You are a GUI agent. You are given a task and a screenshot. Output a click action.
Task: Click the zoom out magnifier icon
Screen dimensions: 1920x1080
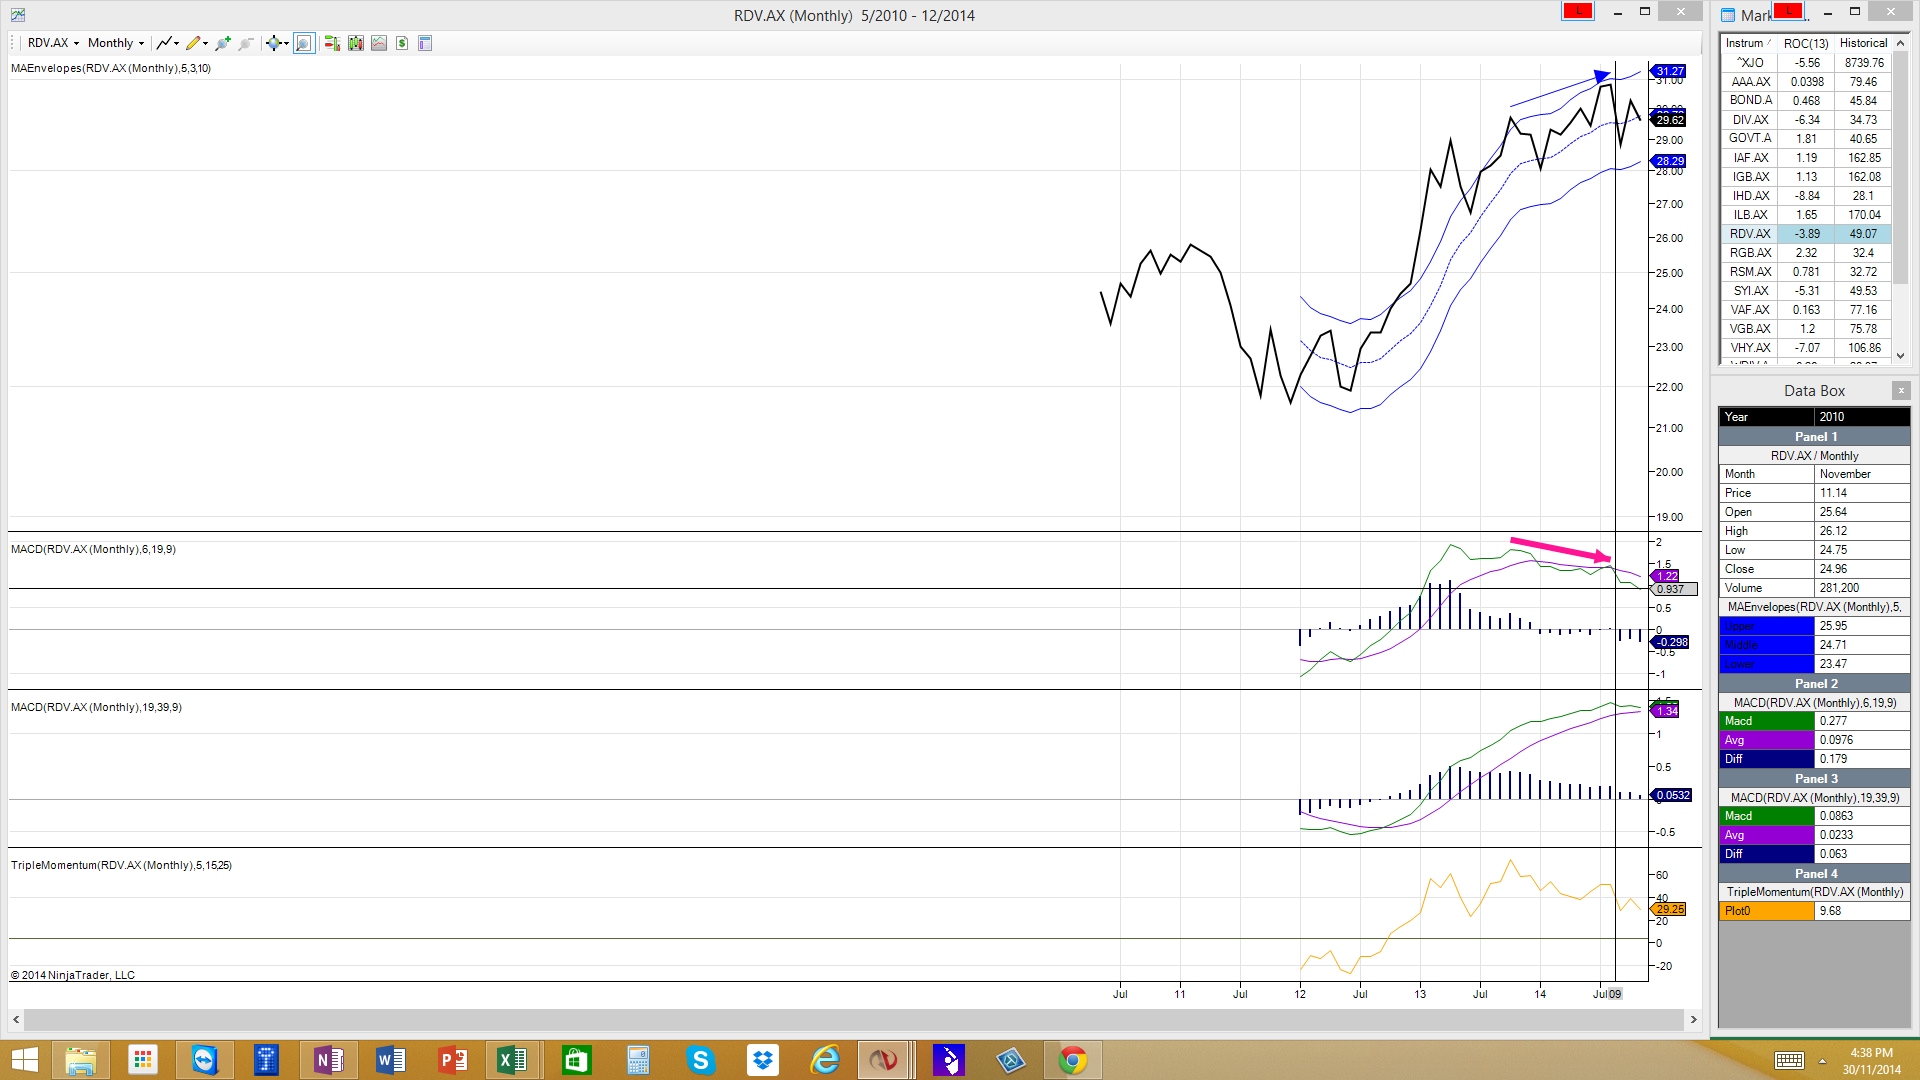[245, 43]
